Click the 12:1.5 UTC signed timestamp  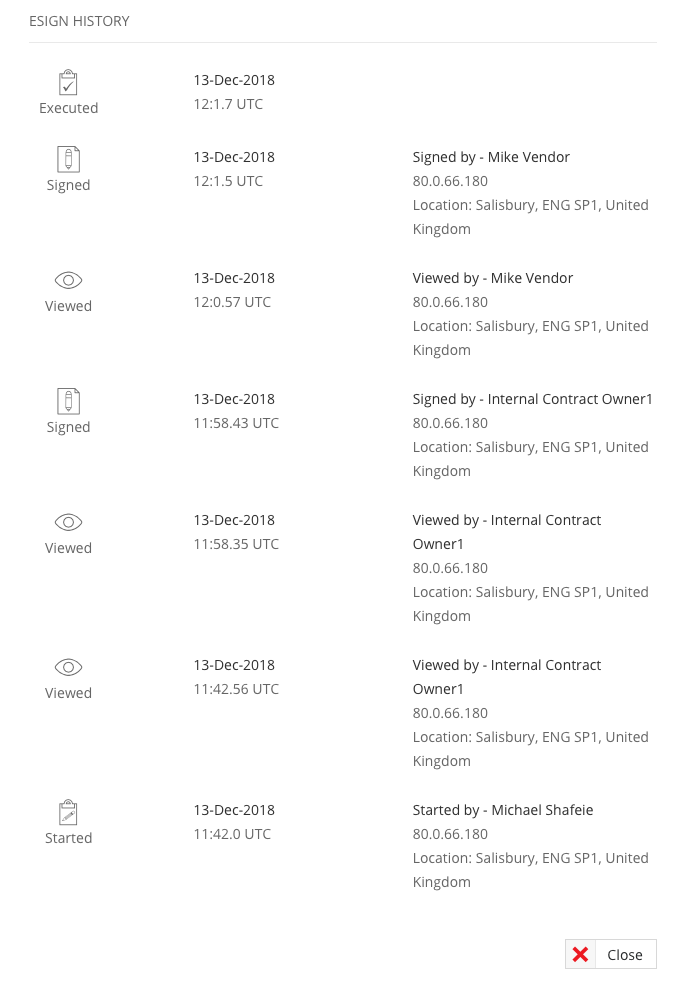coord(228,181)
